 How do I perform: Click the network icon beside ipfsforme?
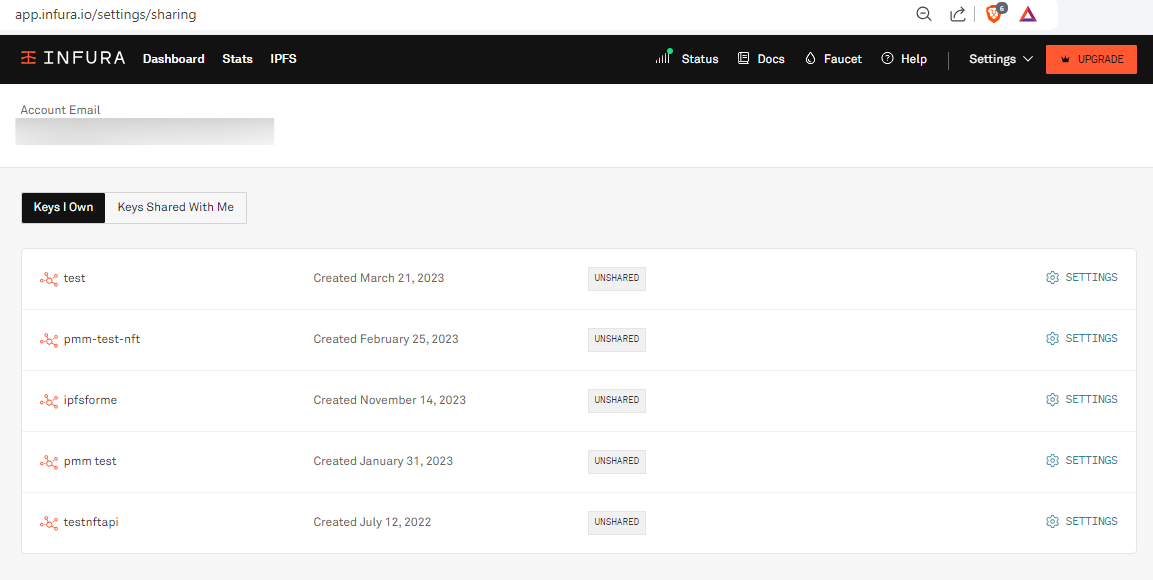(48, 400)
